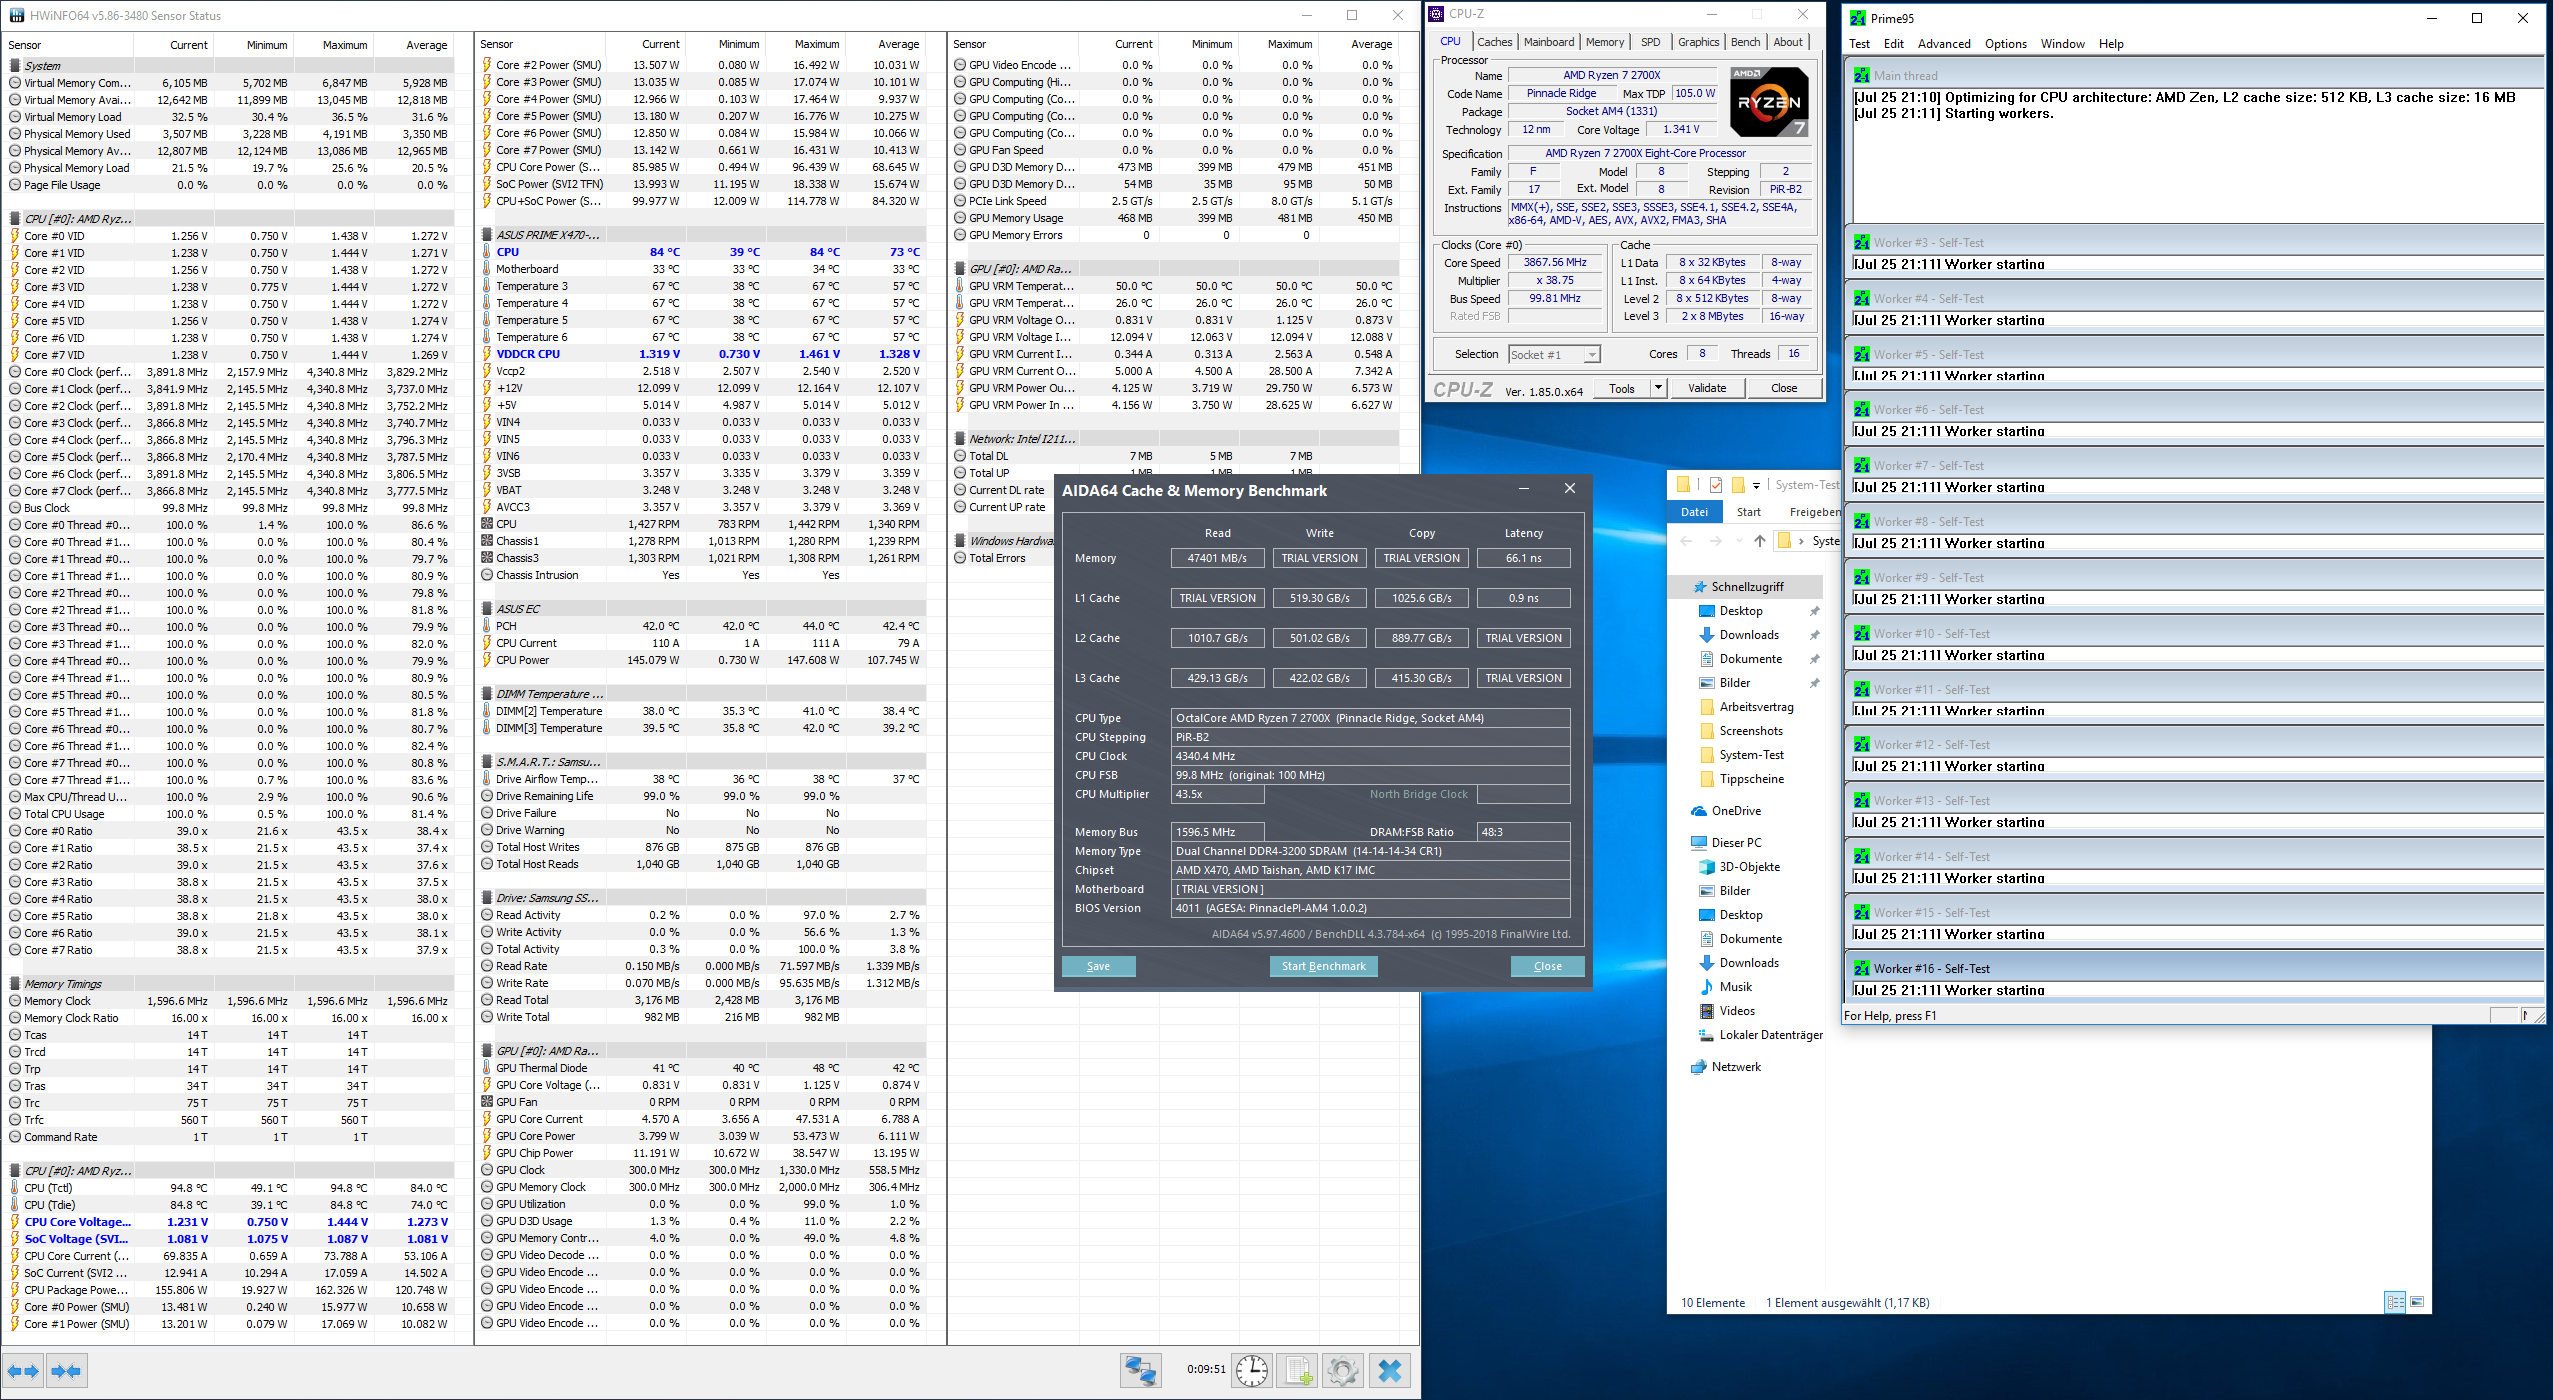Click the AIDA64 Close button
Screen dimensions: 2553x1400
[1547, 966]
